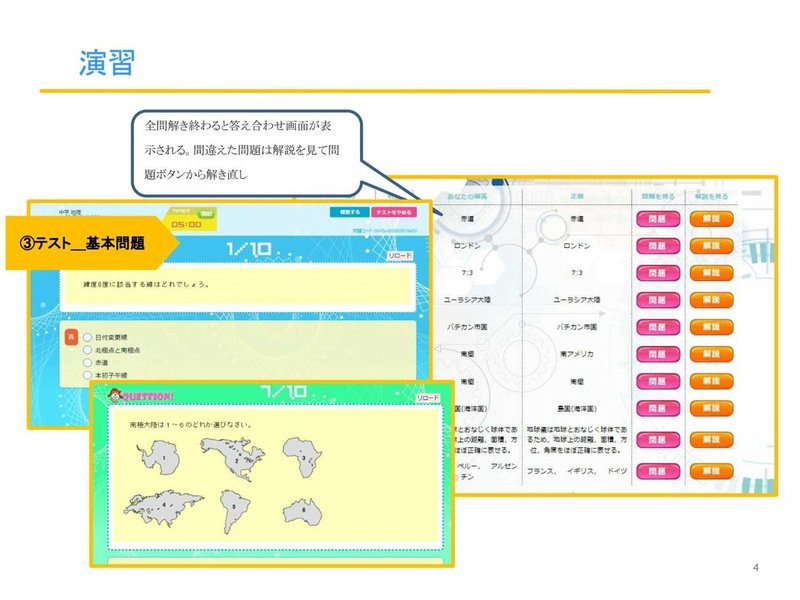Click the 南極大陸 question text in green window

click(190, 425)
